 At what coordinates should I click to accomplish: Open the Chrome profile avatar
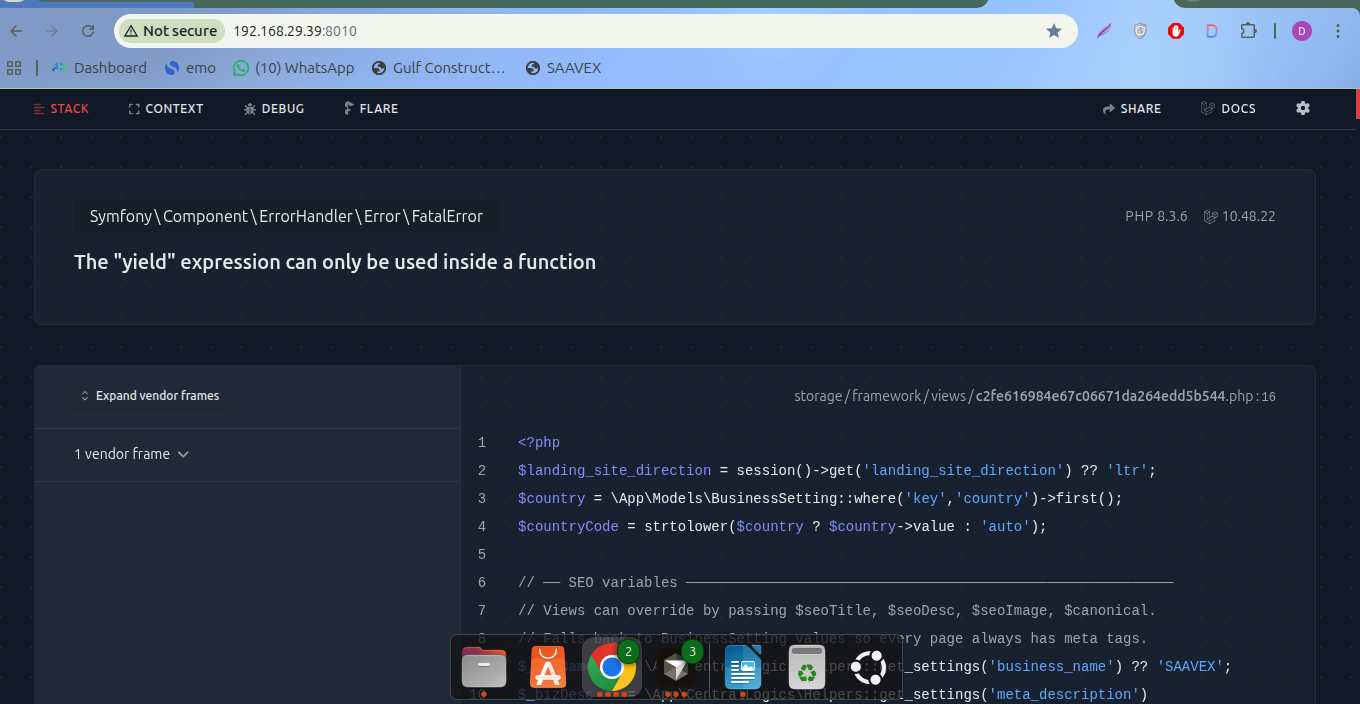pyautogui.click(x=1301, y=31)
